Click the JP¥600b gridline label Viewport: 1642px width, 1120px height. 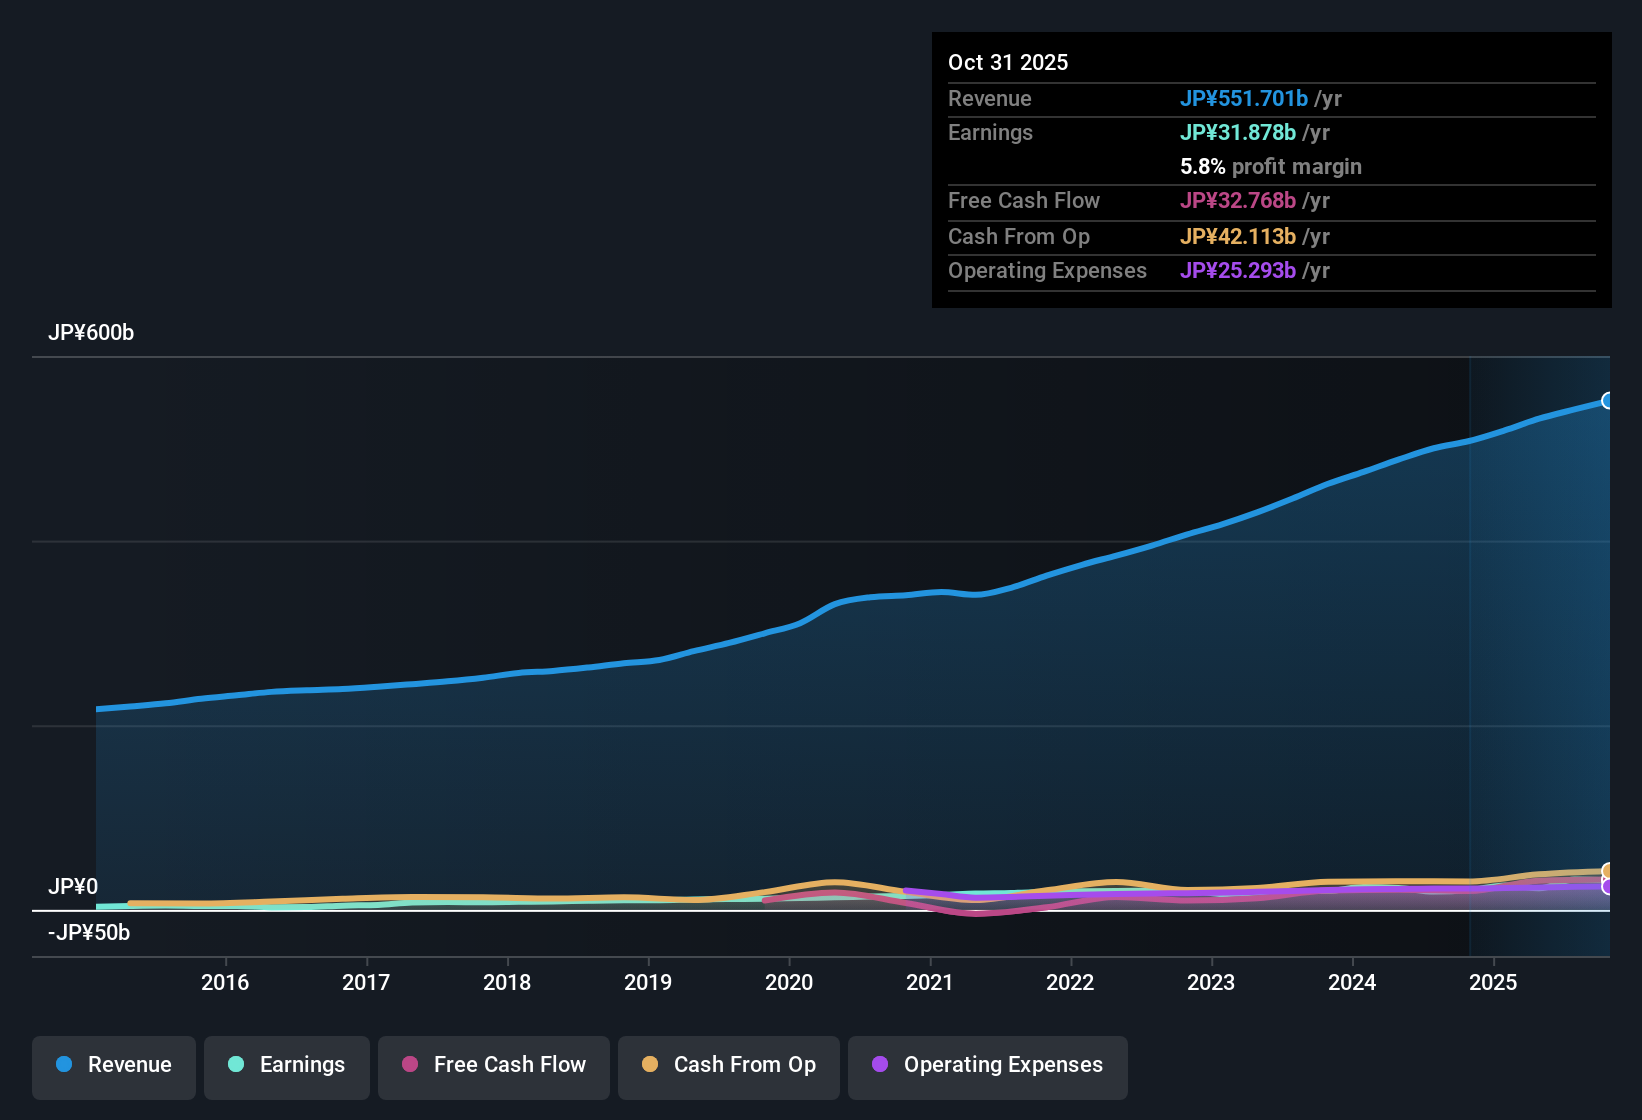[92, 333]
